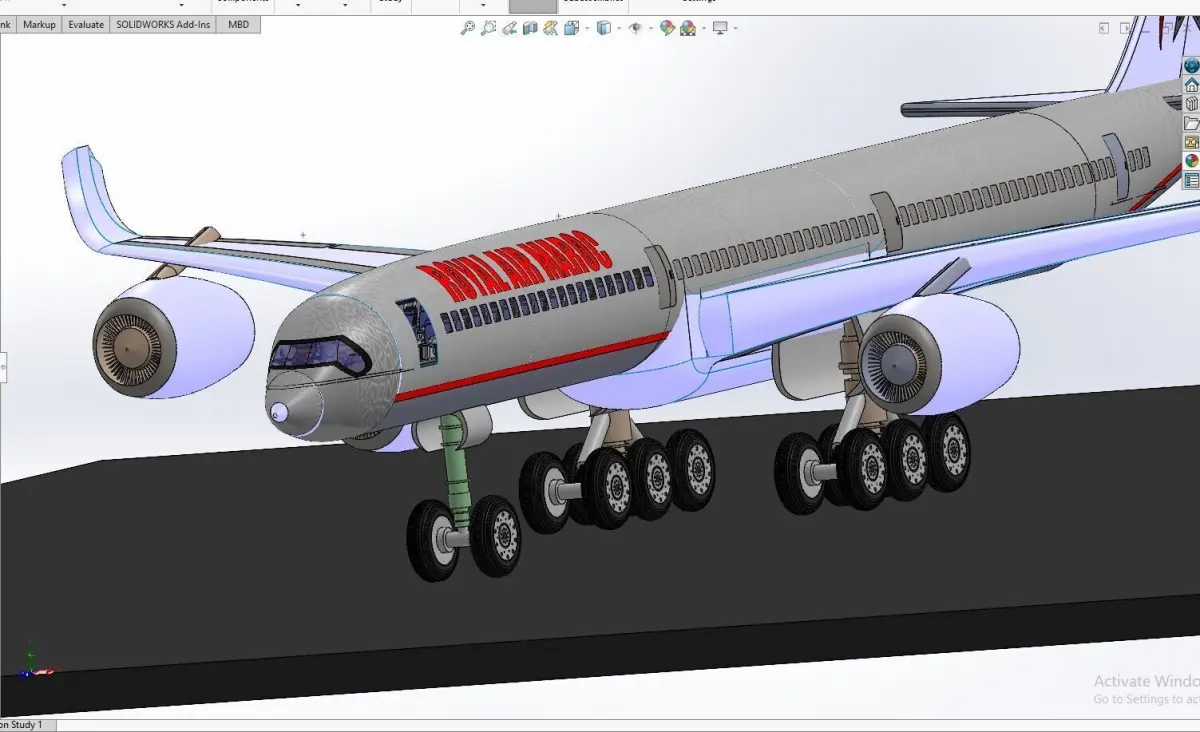Open Appearances, Scenes and Decals pane icon

pyautogui.click(x=1191, y=161)
